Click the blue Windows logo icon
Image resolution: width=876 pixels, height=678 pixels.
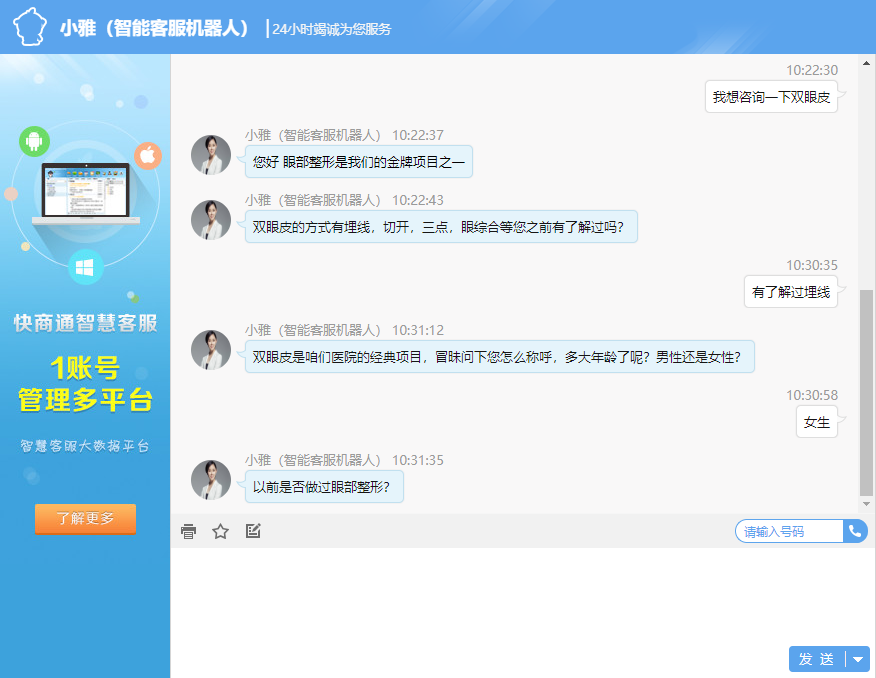tap(85, 268)
